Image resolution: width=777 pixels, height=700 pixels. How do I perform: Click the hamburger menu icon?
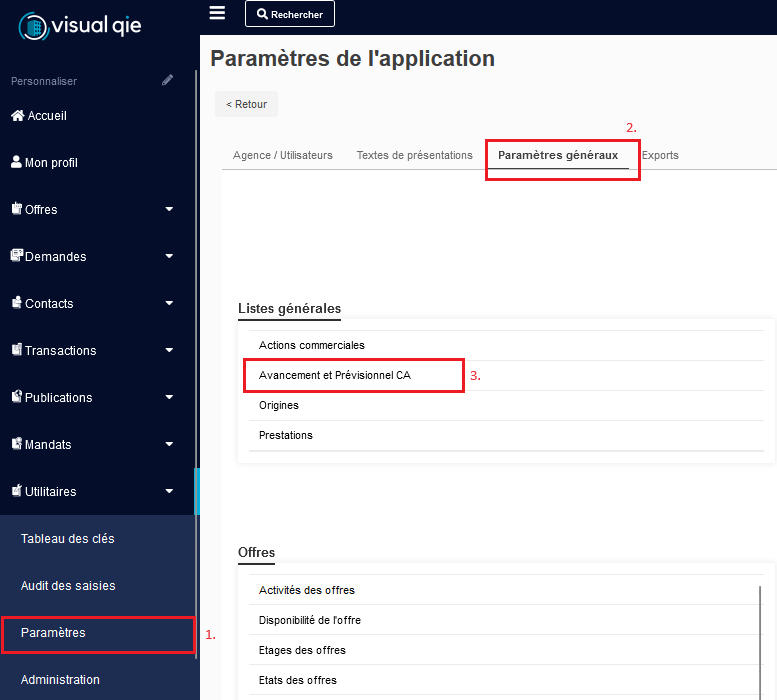[217, 12]
